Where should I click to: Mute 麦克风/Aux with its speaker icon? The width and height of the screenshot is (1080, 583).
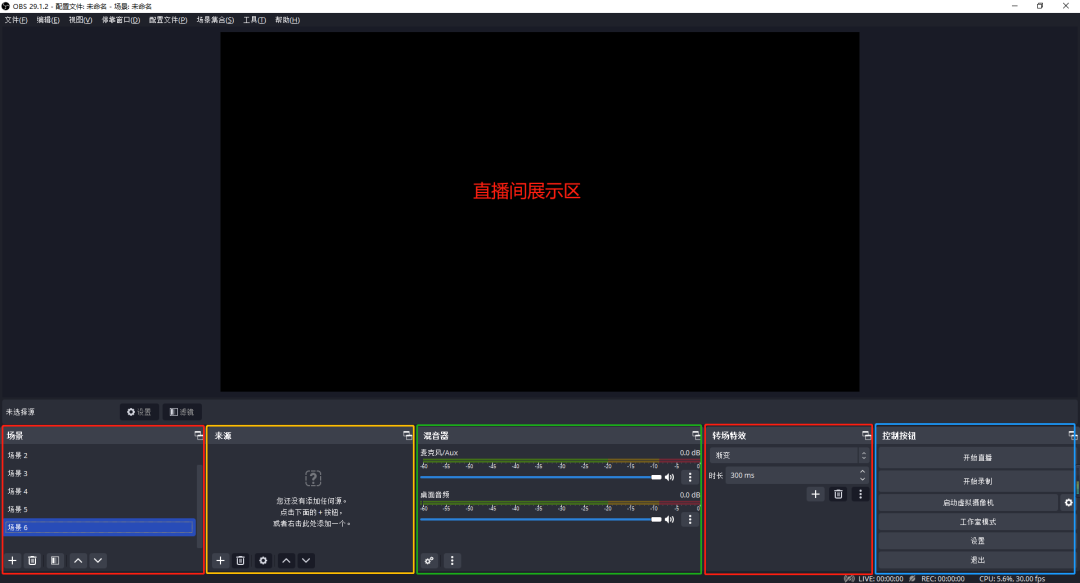[670, 476]
